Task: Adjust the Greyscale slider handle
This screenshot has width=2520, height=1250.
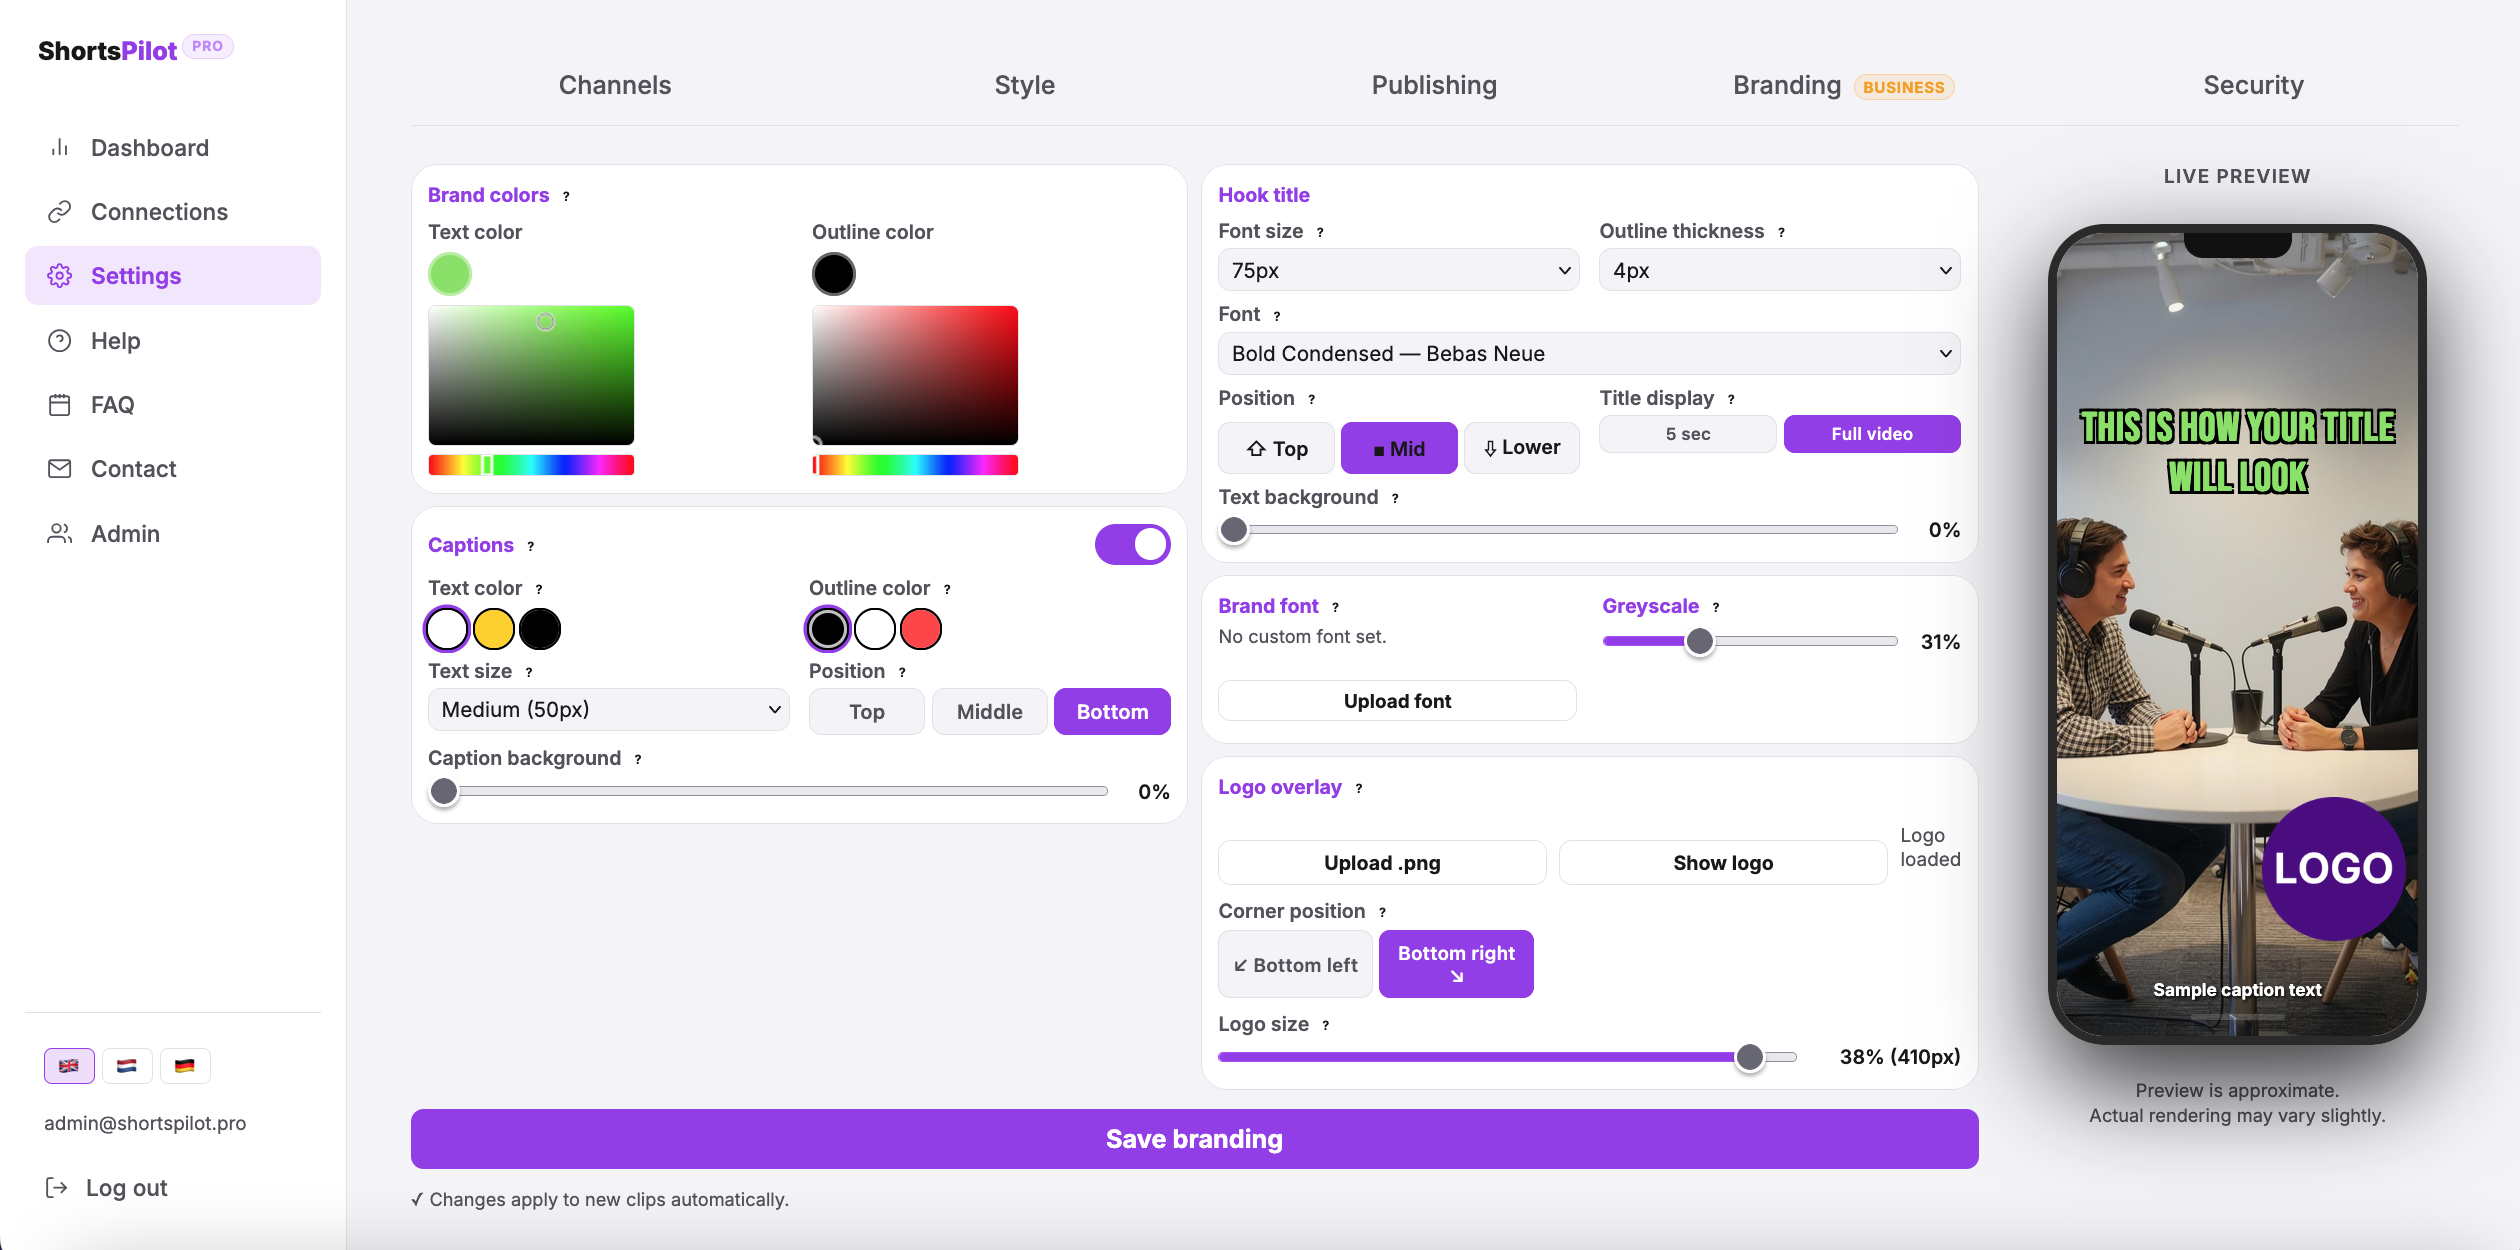Action: tap(1700, 641)
